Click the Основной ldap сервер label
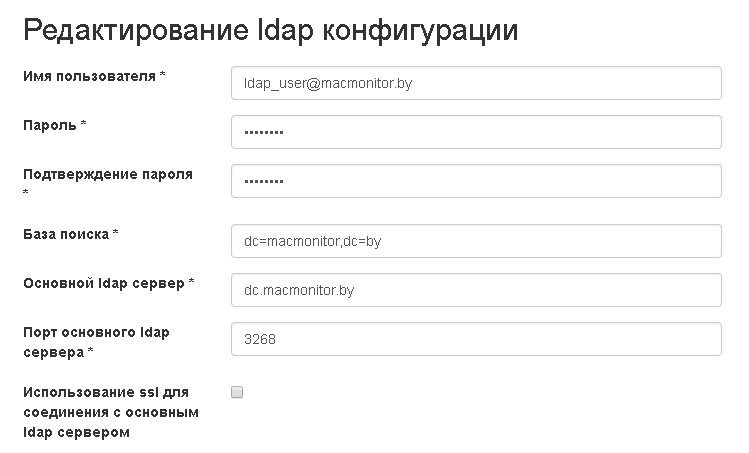Image resolution: width=749 pixels, height=453 pixels. pos(103,283)
